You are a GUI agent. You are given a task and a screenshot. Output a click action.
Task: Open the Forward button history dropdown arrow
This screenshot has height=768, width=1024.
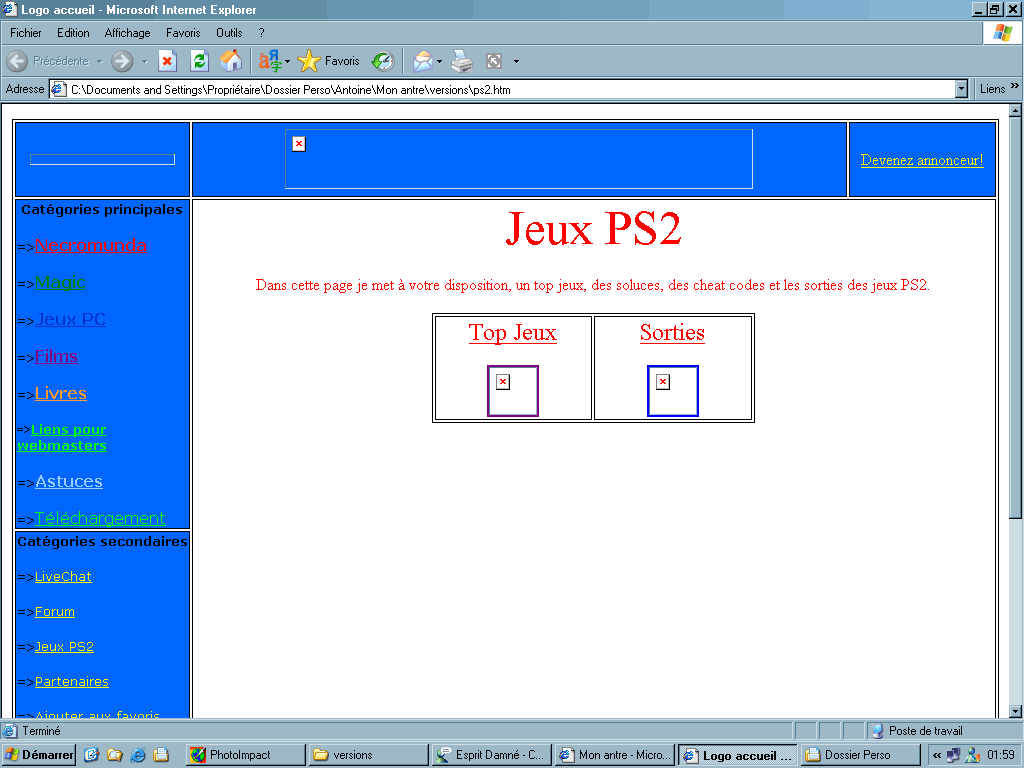pyautogui.click(x=144, y=62)
